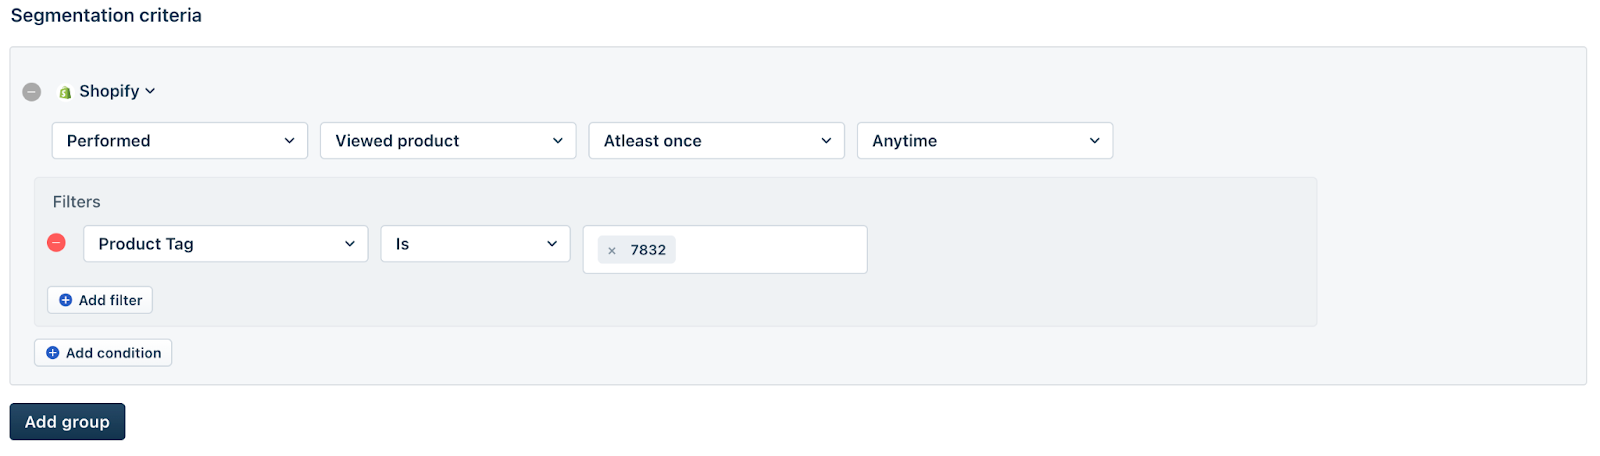Remove the 7832 tag with x
This screenshot has height=456, width=1600.
[612, 251]
